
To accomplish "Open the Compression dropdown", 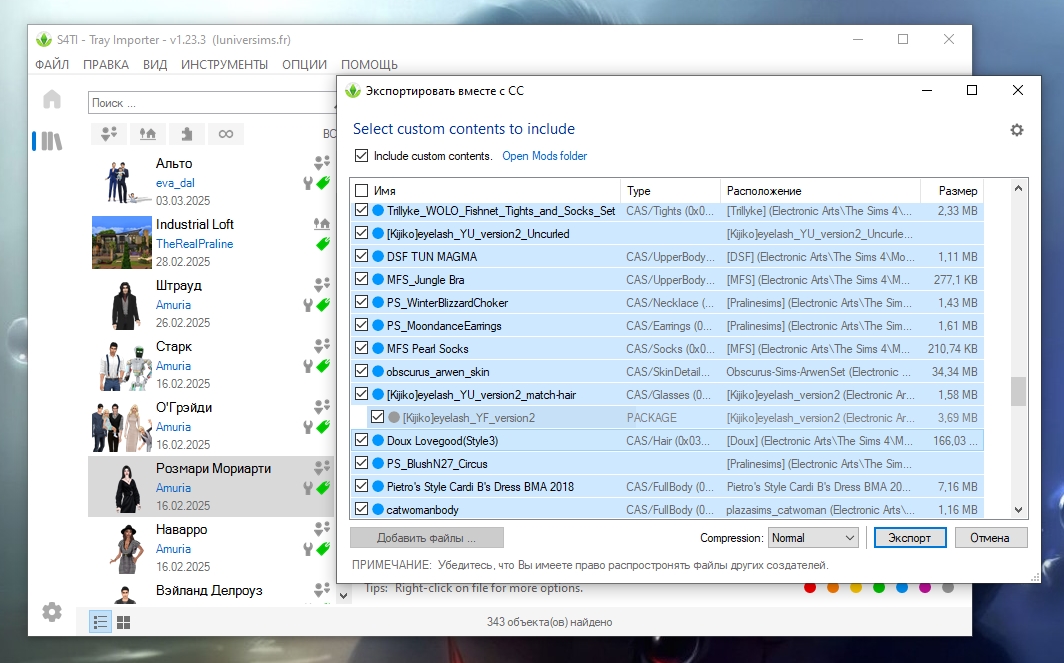I will (x=813, y=537).
